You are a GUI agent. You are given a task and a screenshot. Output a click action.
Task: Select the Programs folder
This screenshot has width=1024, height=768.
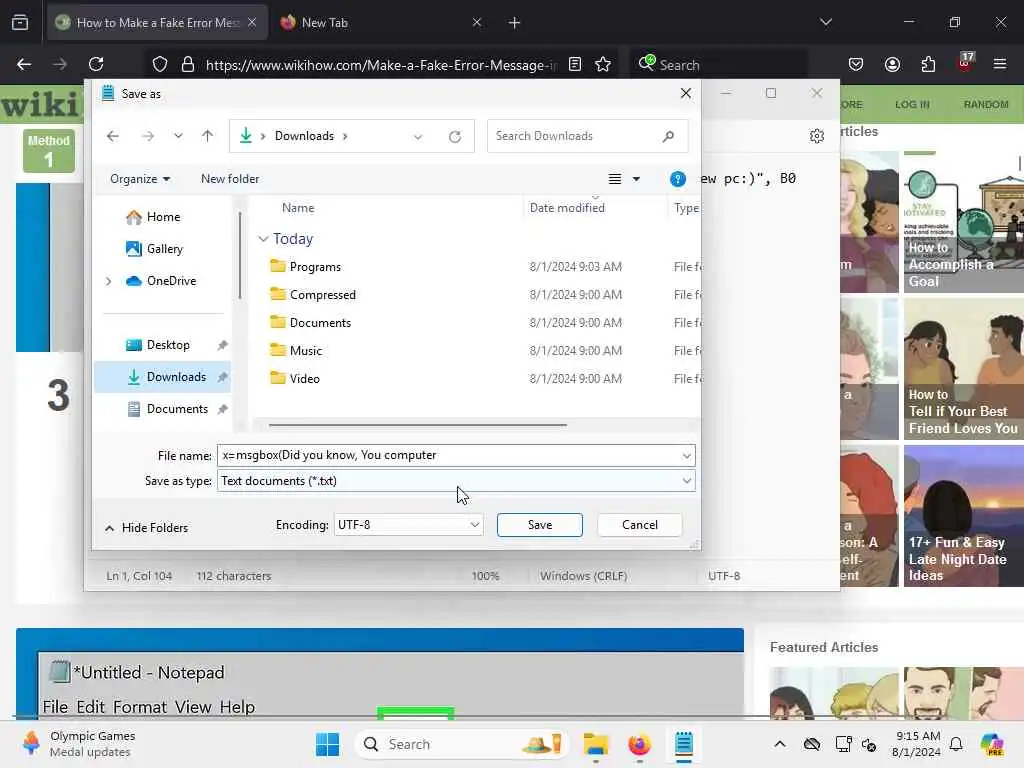(x=315, y=266)
